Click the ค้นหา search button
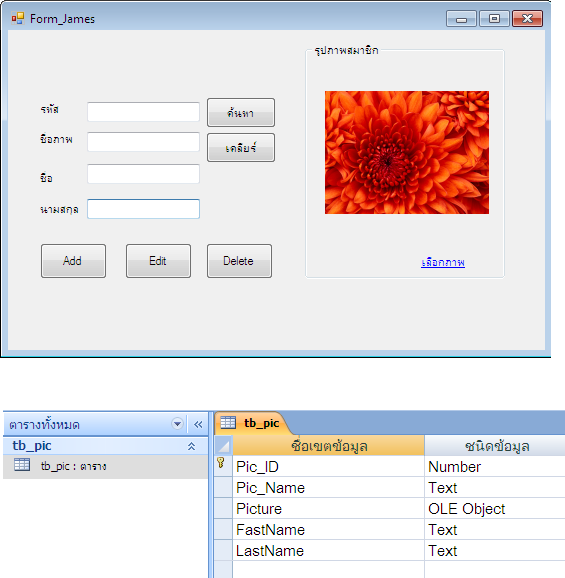Image resolution: width=565 pixels, height=578 pixels. point(241,112)
